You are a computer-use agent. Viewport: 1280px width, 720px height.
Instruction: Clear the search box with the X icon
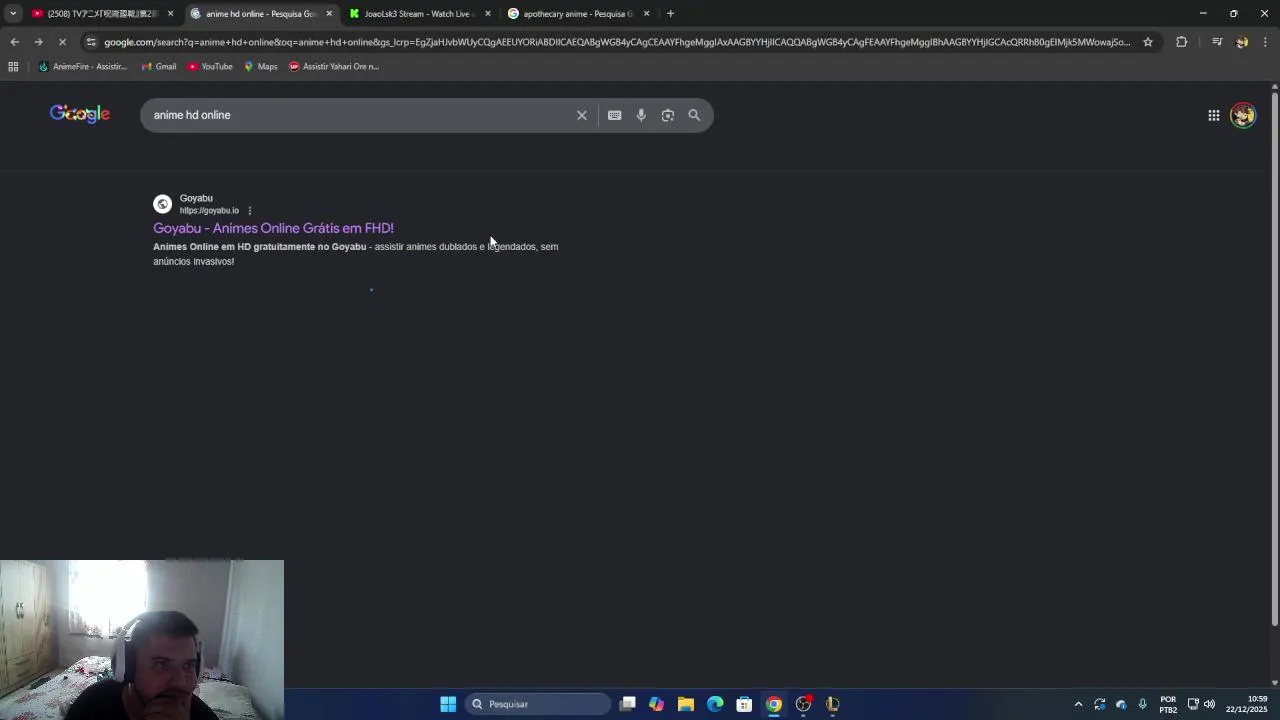click(581, 115)
